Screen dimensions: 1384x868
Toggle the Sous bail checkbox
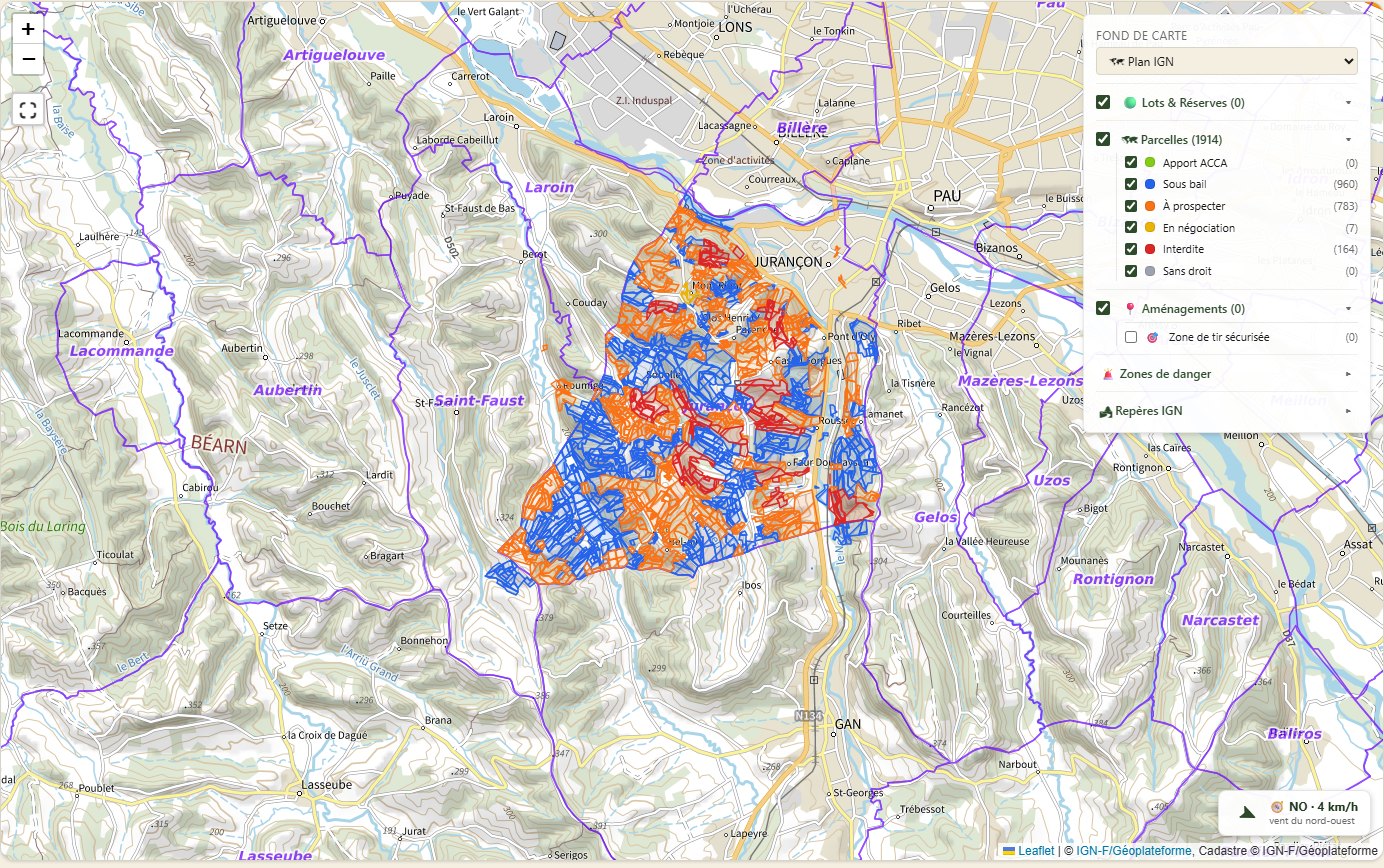1131,184
